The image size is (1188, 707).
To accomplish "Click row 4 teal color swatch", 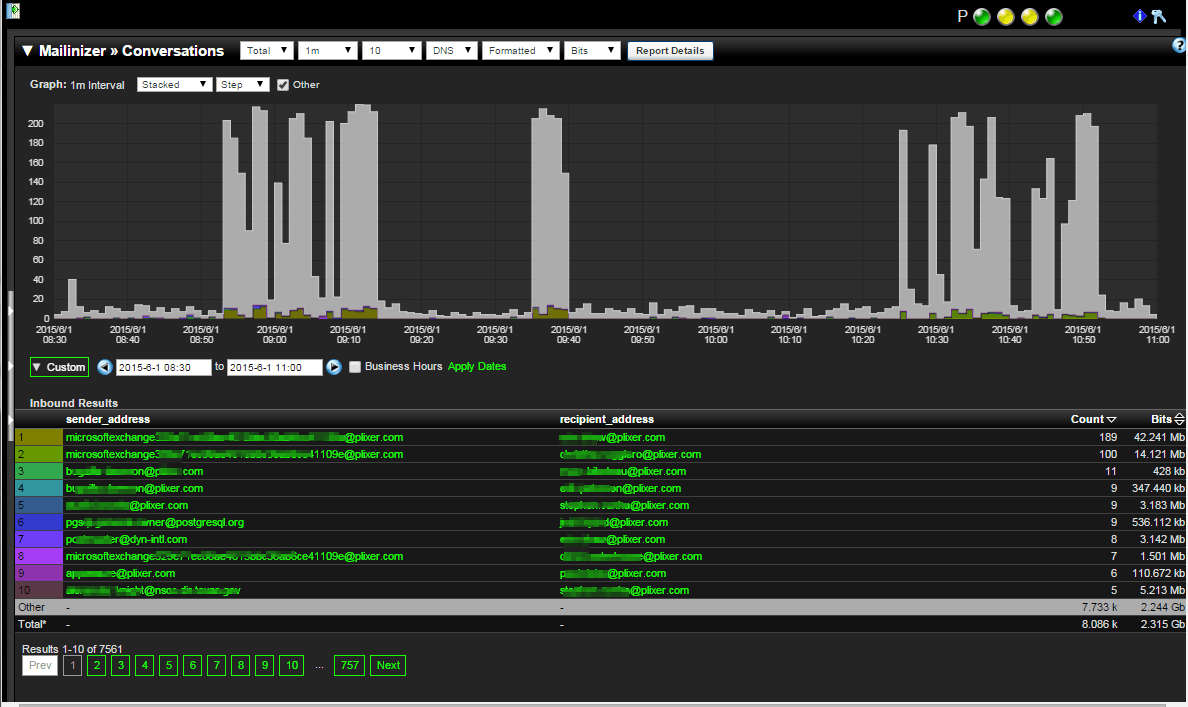I will tap(39, 488).
